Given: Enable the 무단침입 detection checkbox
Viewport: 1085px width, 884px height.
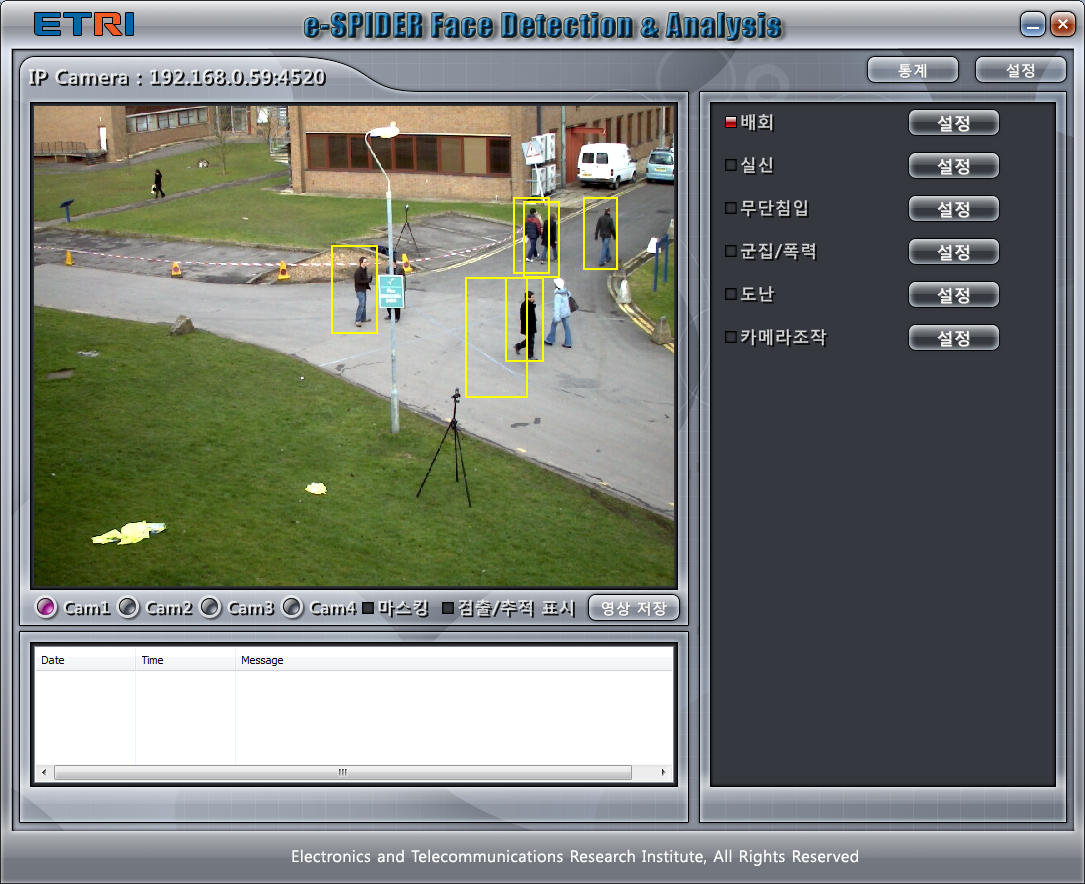Looking at the screenshot, I should coord(730,209).
